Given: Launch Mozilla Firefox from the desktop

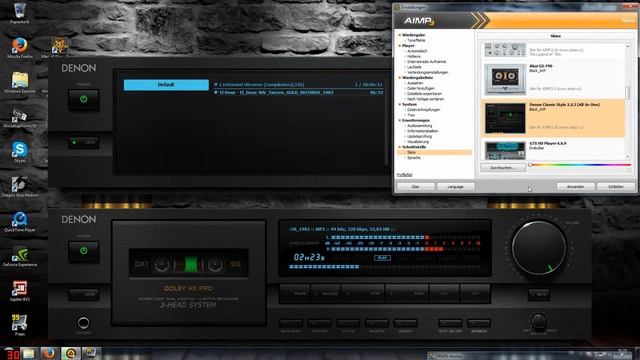Looking at the screenshot, I should (20, 47).
